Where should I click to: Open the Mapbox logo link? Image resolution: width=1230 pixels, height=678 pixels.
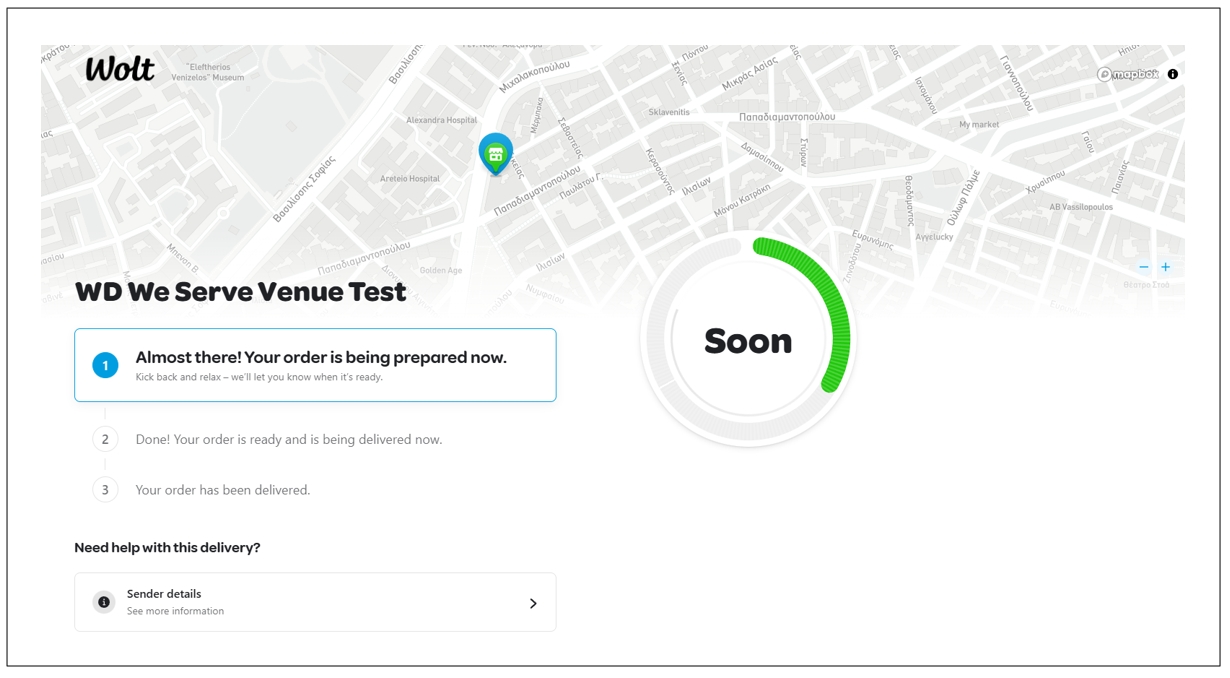click(x=1127, y=74)
